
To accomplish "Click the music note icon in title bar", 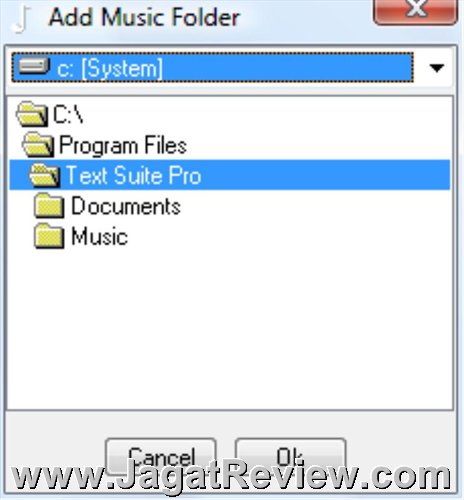I will coord(21,19).
